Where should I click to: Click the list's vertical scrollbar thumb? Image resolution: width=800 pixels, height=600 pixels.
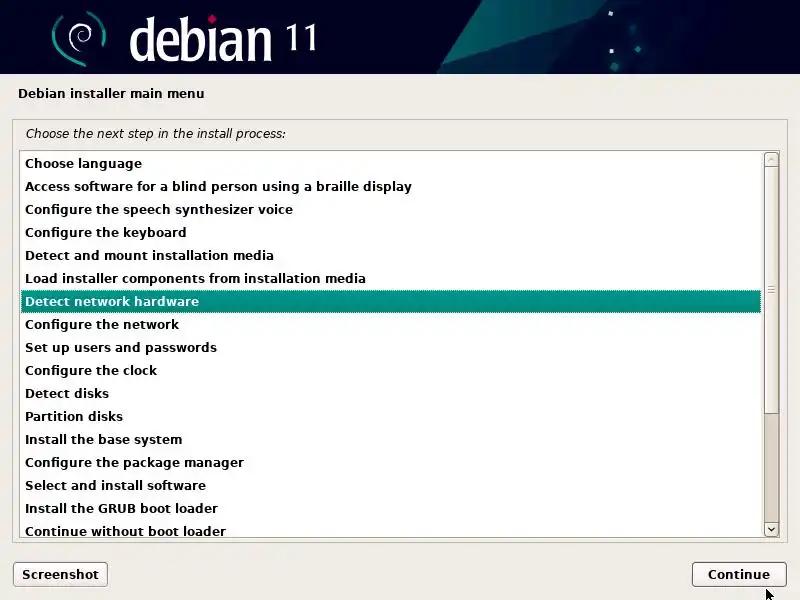pos(771,290)
